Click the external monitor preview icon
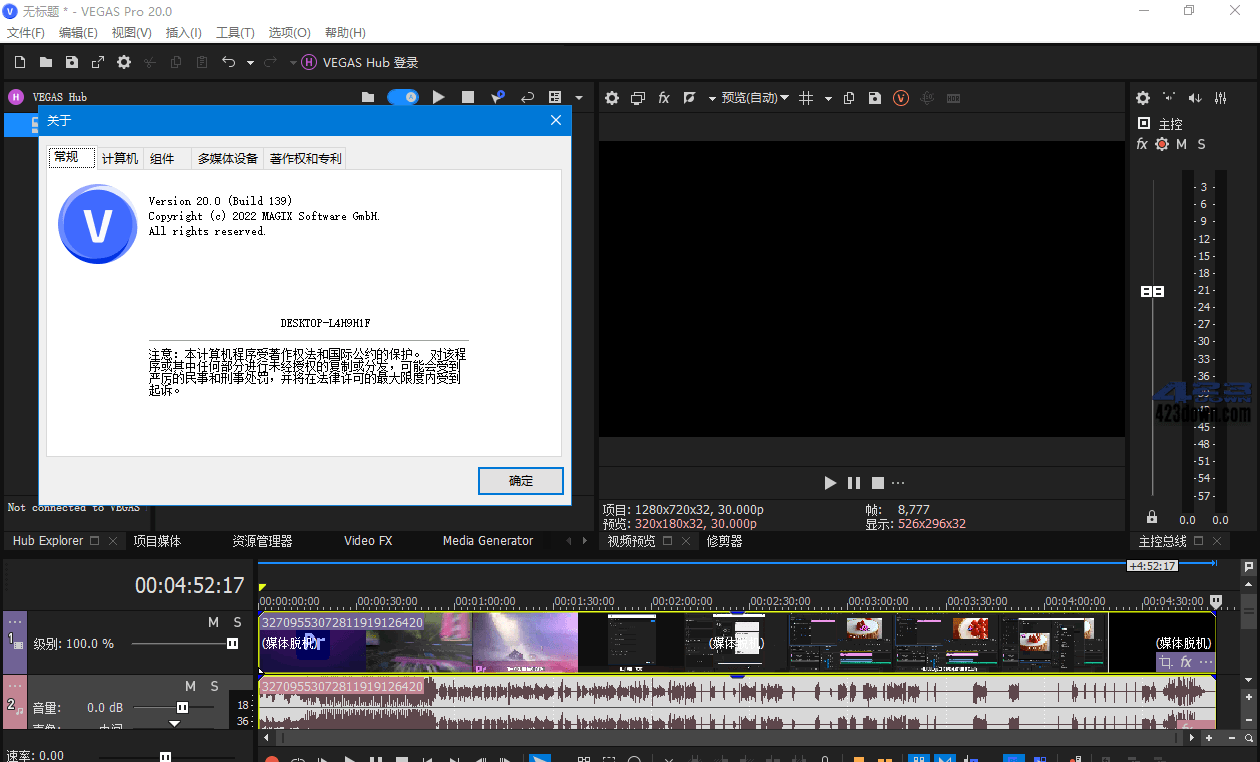 point(637,98)
